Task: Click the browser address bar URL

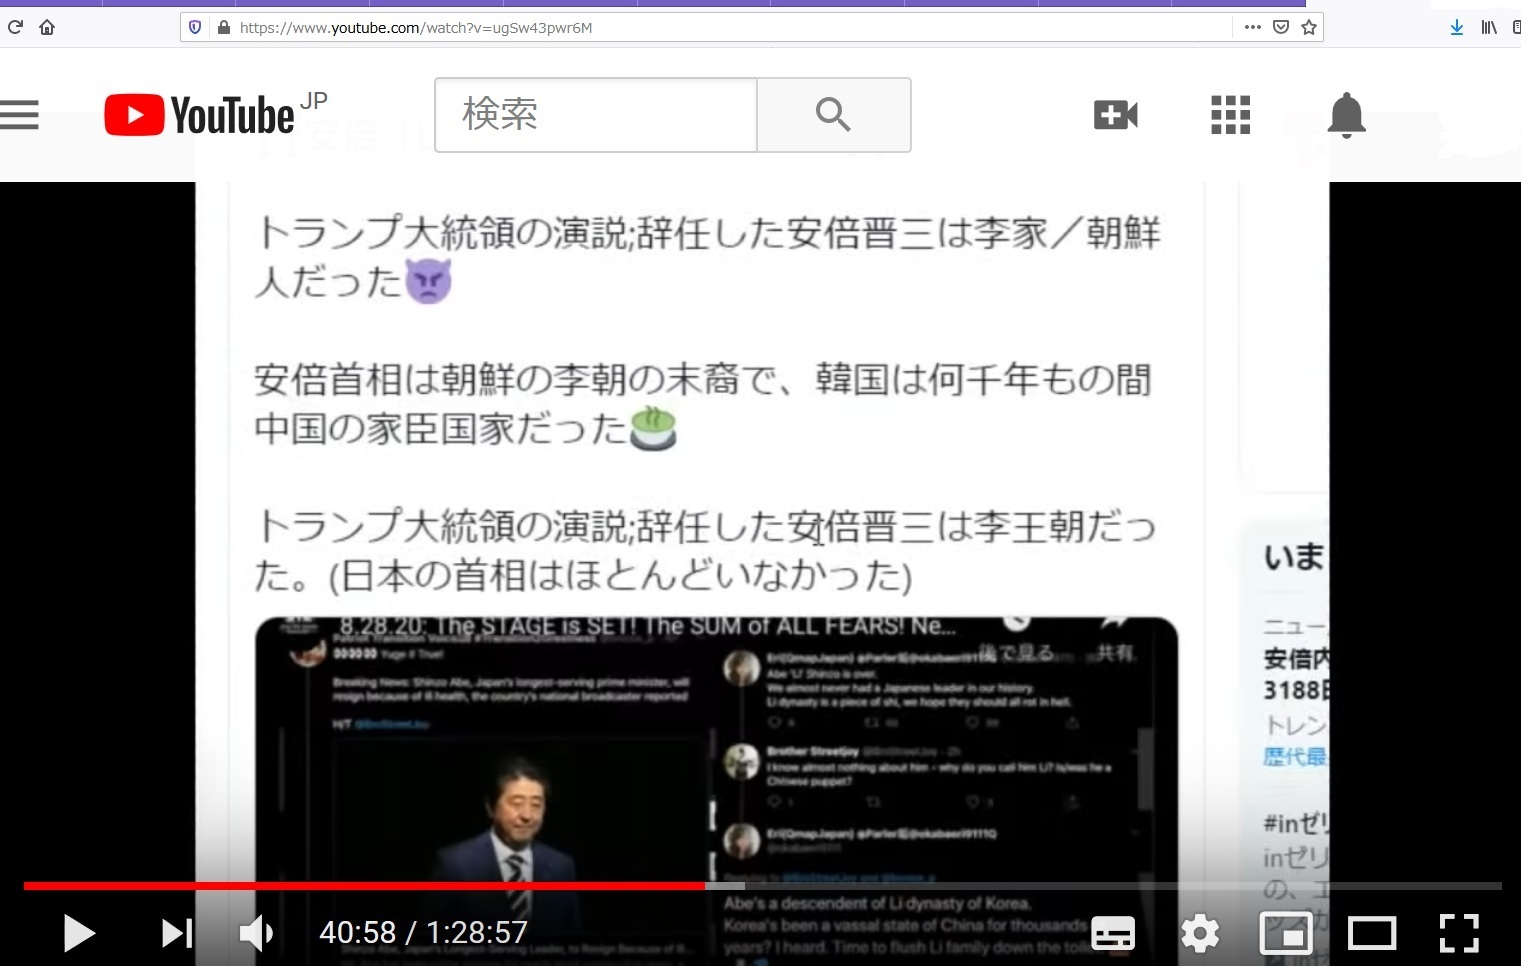Action: (416, 28)
